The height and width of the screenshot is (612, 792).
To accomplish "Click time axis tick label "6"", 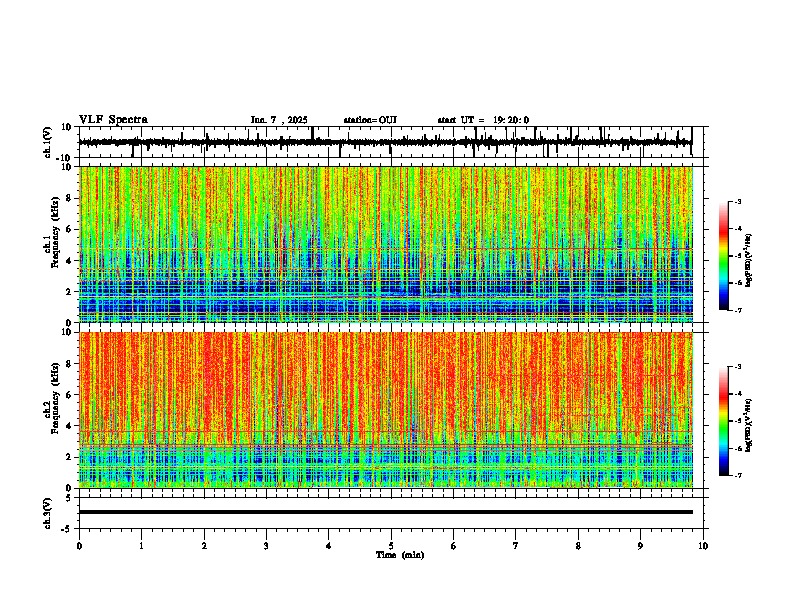I will (454, 546).
